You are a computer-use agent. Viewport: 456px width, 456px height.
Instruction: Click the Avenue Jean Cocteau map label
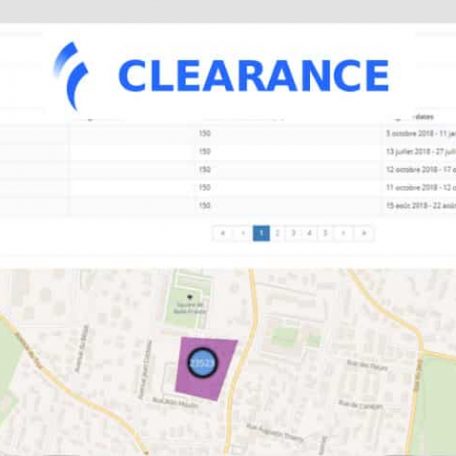tap(145, 370)
